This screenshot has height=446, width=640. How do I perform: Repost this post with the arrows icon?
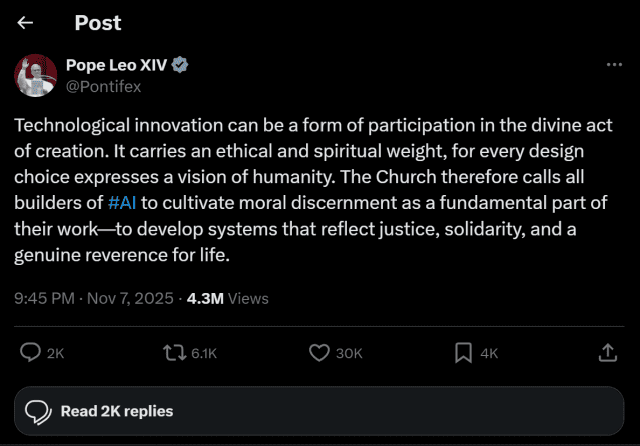click(x=174, y=352)
